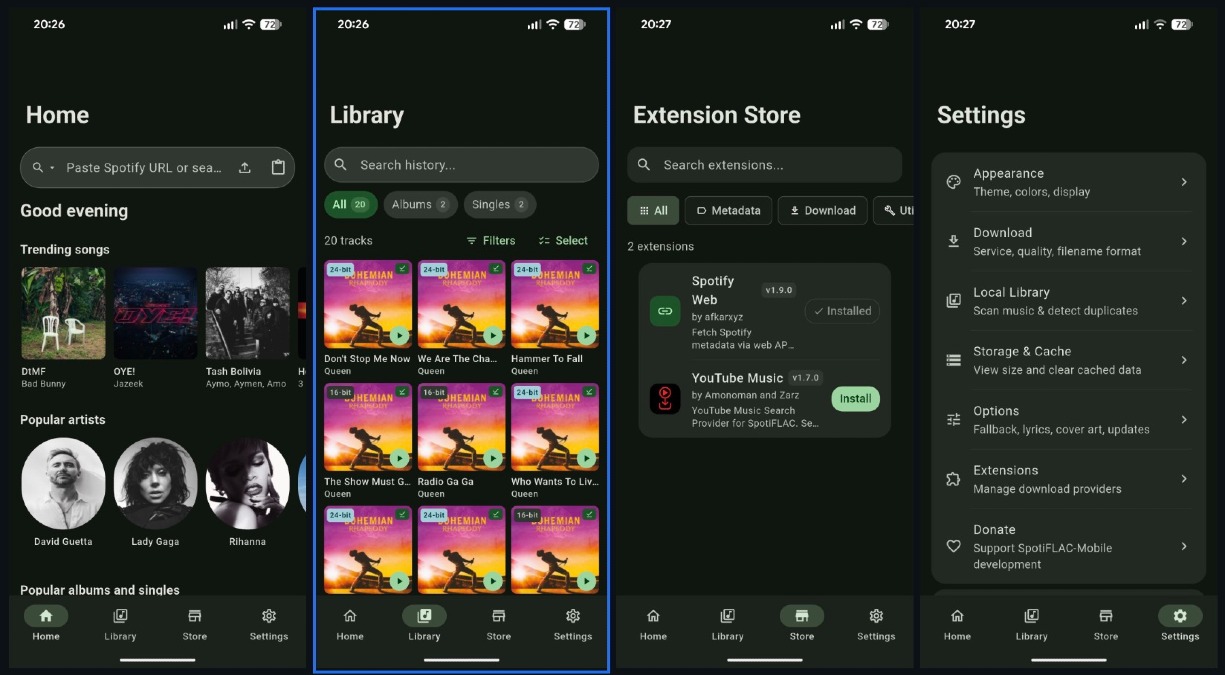Viewport: 1225px width, 675px height.
Task: Click the Installed button on Spotify Web
Action: pos(842,311)
